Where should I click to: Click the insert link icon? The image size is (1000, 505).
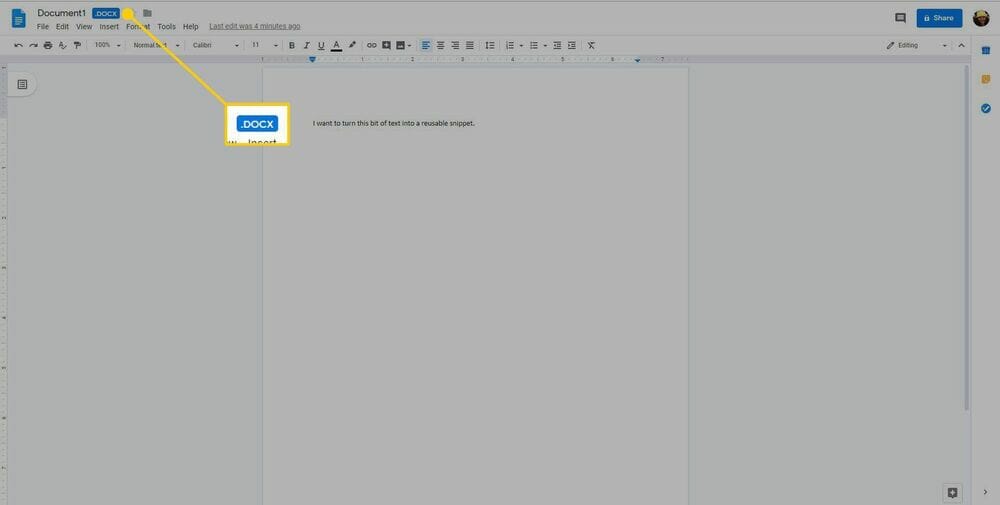point(371,45)
